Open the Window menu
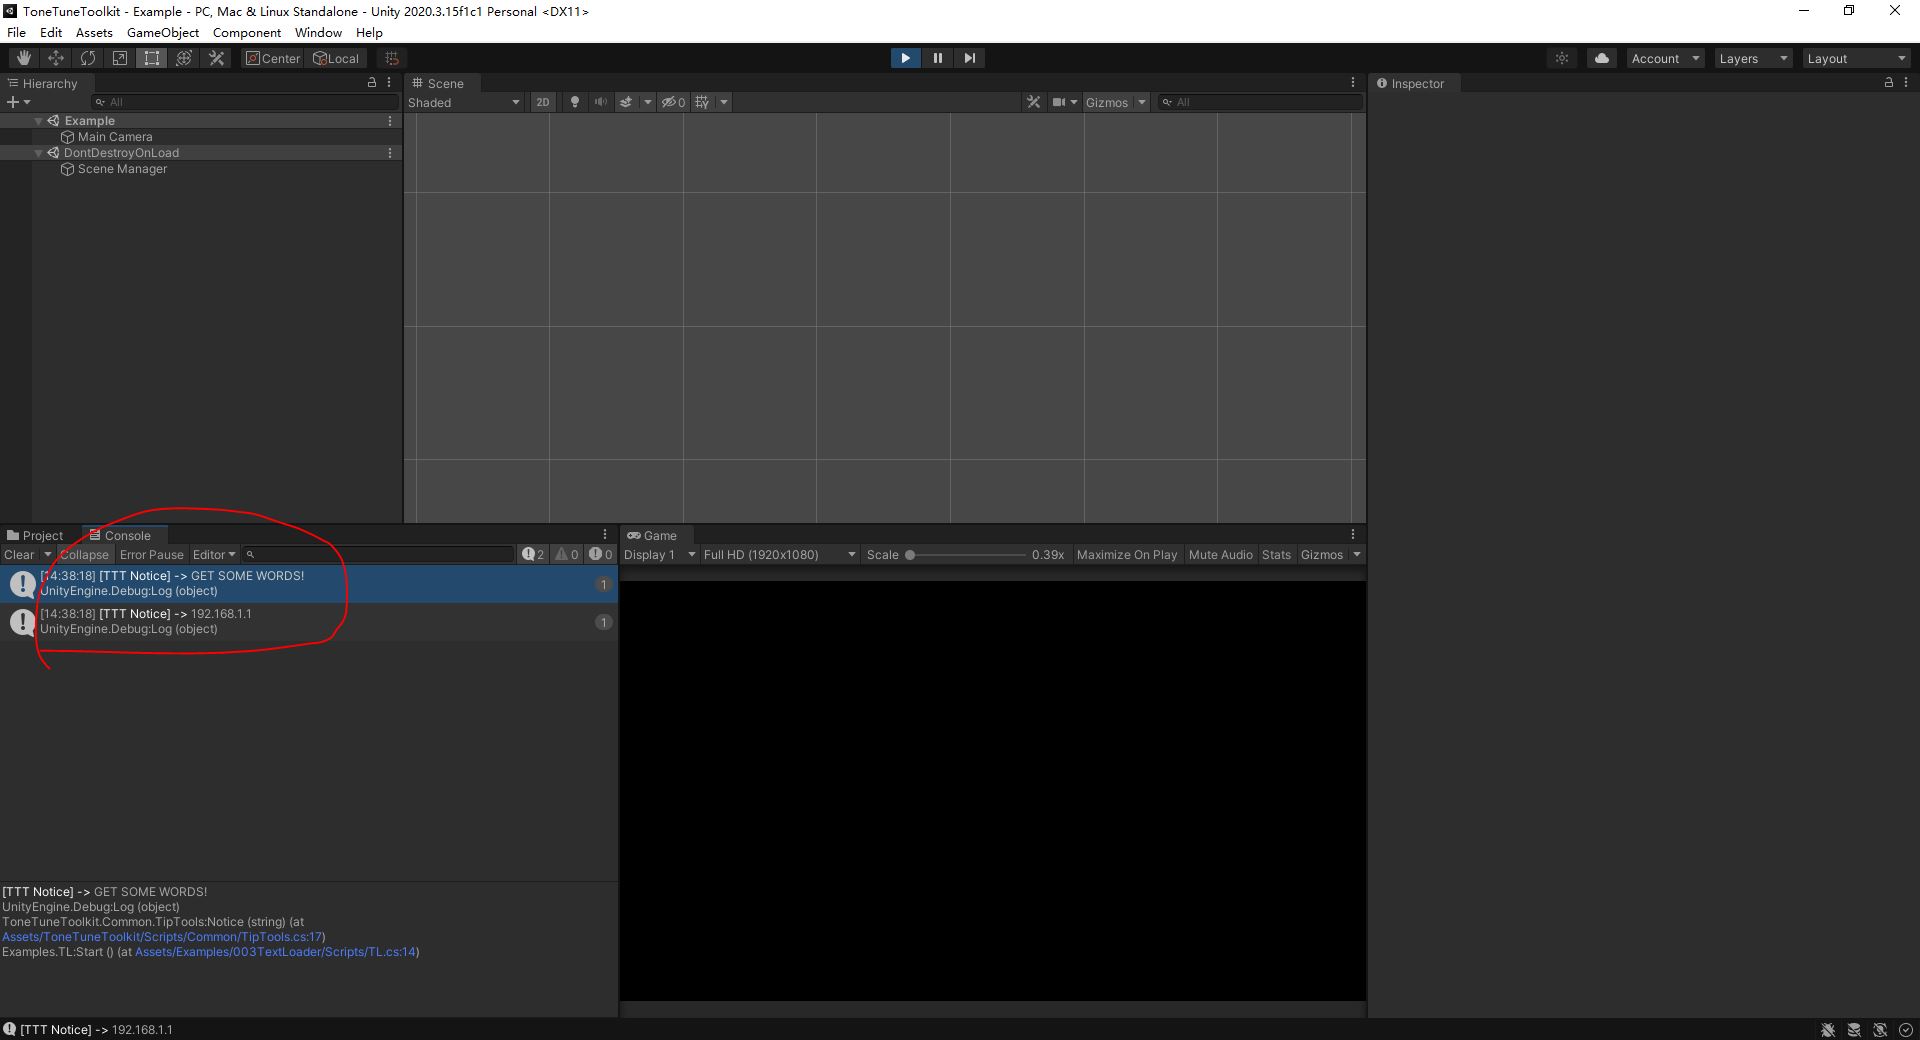Image resolution: width=1920 pixels, height=1040 pixels. [318, 33]
